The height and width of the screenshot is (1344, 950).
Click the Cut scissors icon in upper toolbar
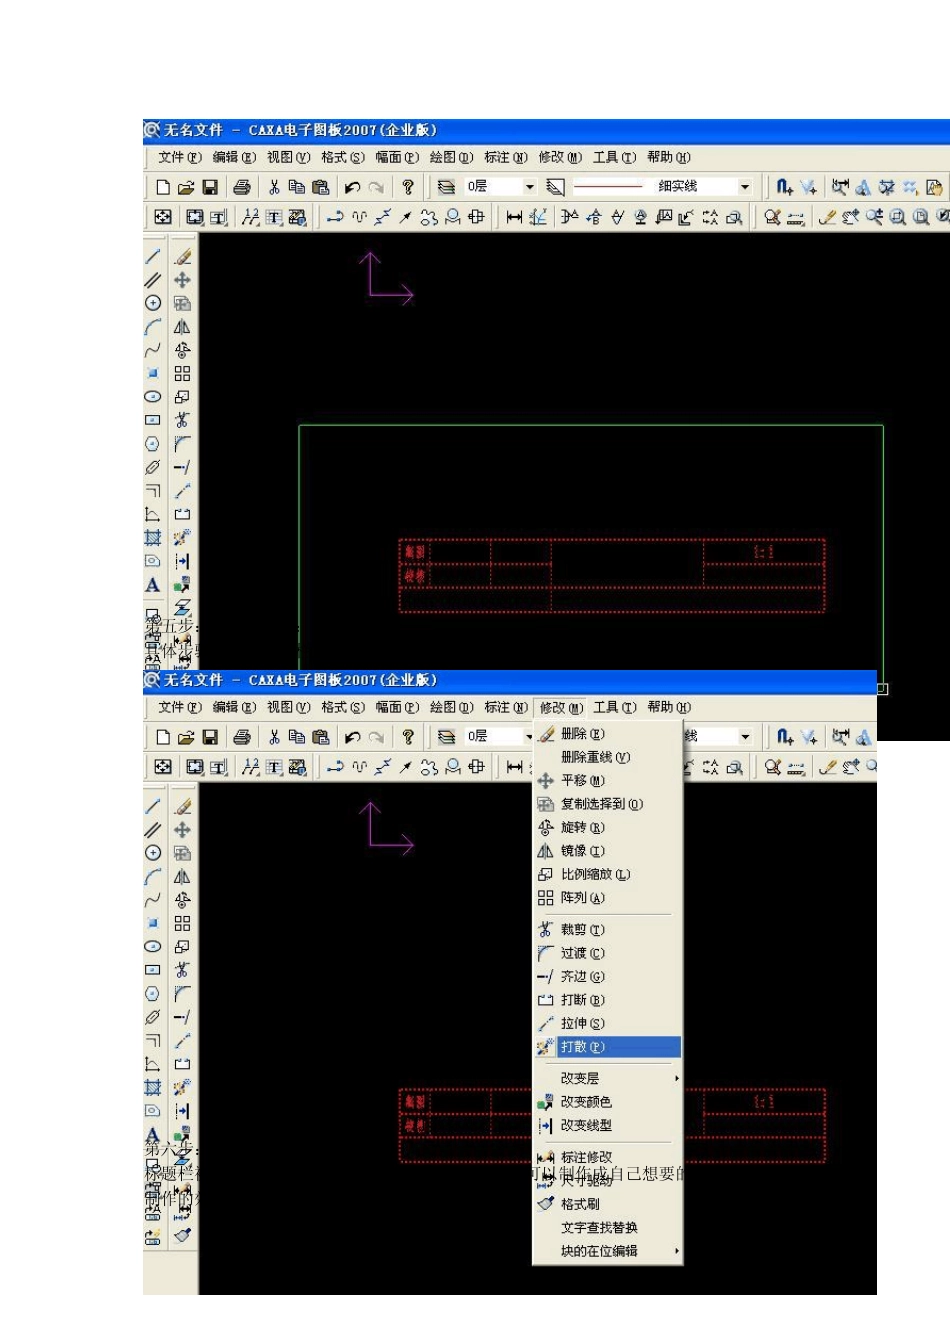pyautogui.click(x=273, y=187)
